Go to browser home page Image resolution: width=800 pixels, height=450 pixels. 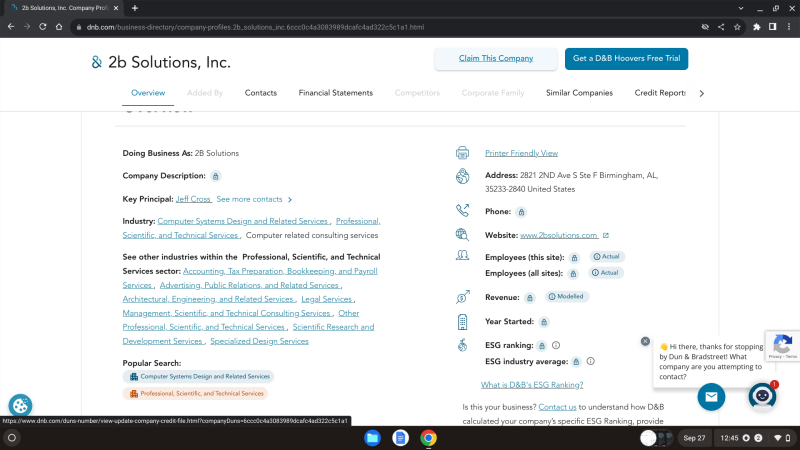pos(59,27)
